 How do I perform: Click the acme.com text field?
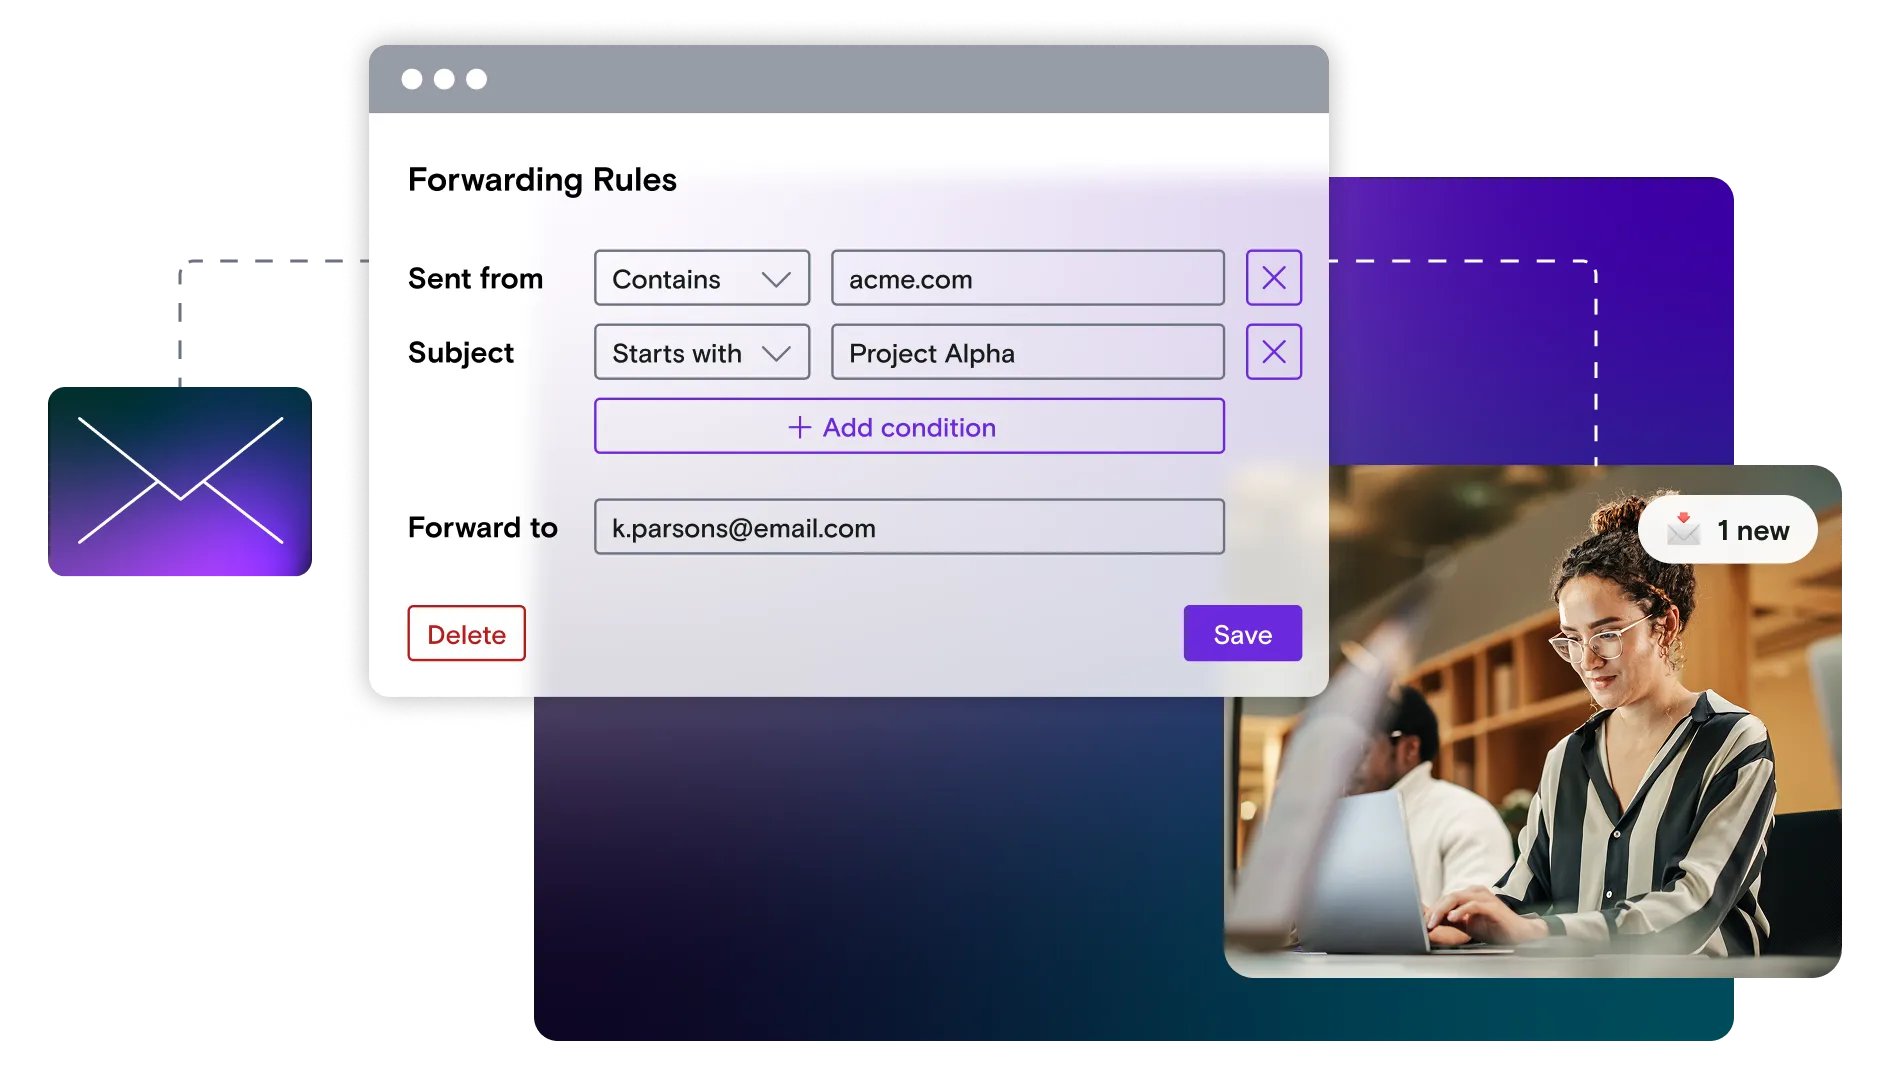(1028, 278)
